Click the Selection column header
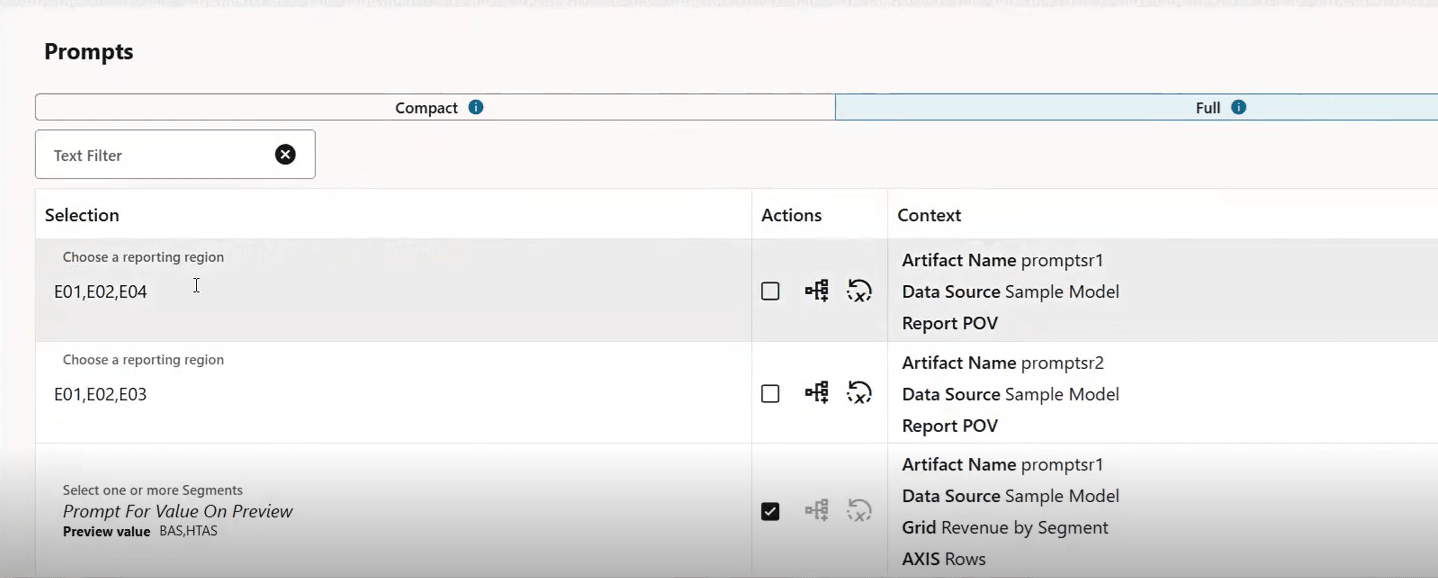Viewport: 1438px width, 578px height. point(82,215)
